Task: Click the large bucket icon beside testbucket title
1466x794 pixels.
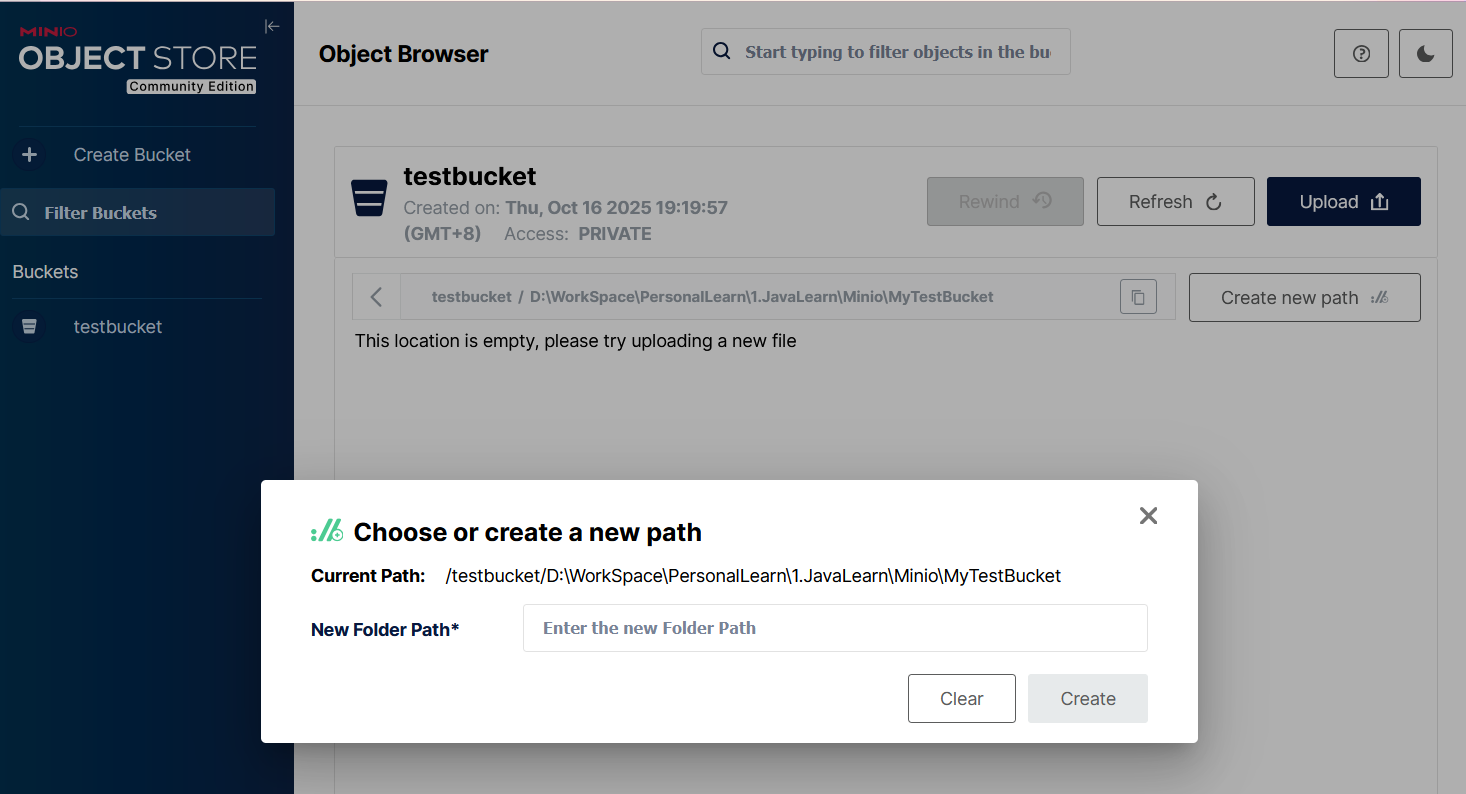Action: [x=369, y=198]
